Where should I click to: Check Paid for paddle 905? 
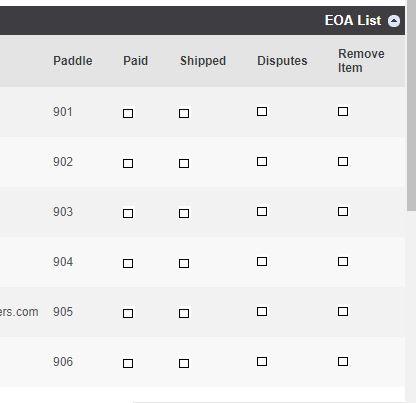tap(128, 313)
